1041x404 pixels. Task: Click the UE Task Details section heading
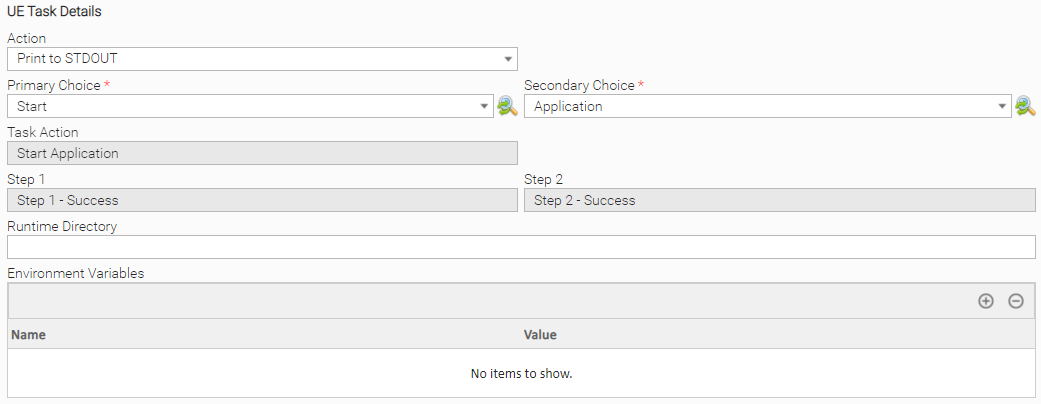pyautogui.click(x=54, y=12)
